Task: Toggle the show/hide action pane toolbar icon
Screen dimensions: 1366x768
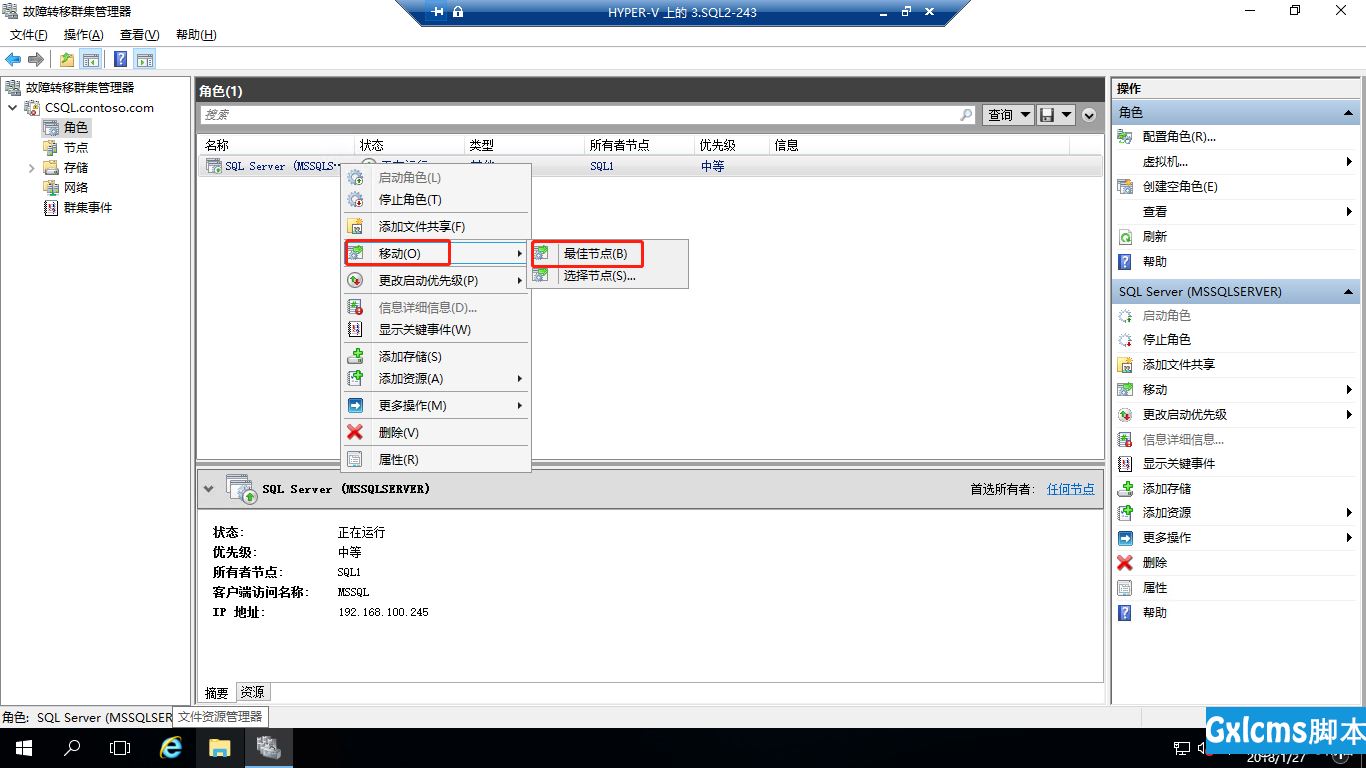Action: pyautogui.click(x=145, y=59)
